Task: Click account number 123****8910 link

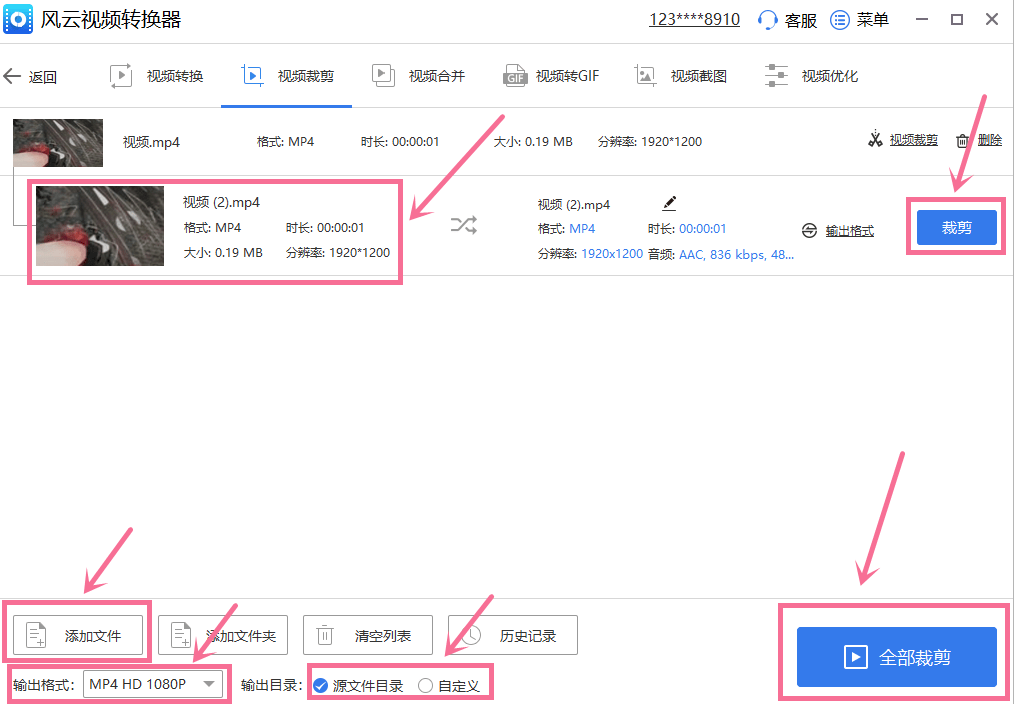Action: [695, 19]
